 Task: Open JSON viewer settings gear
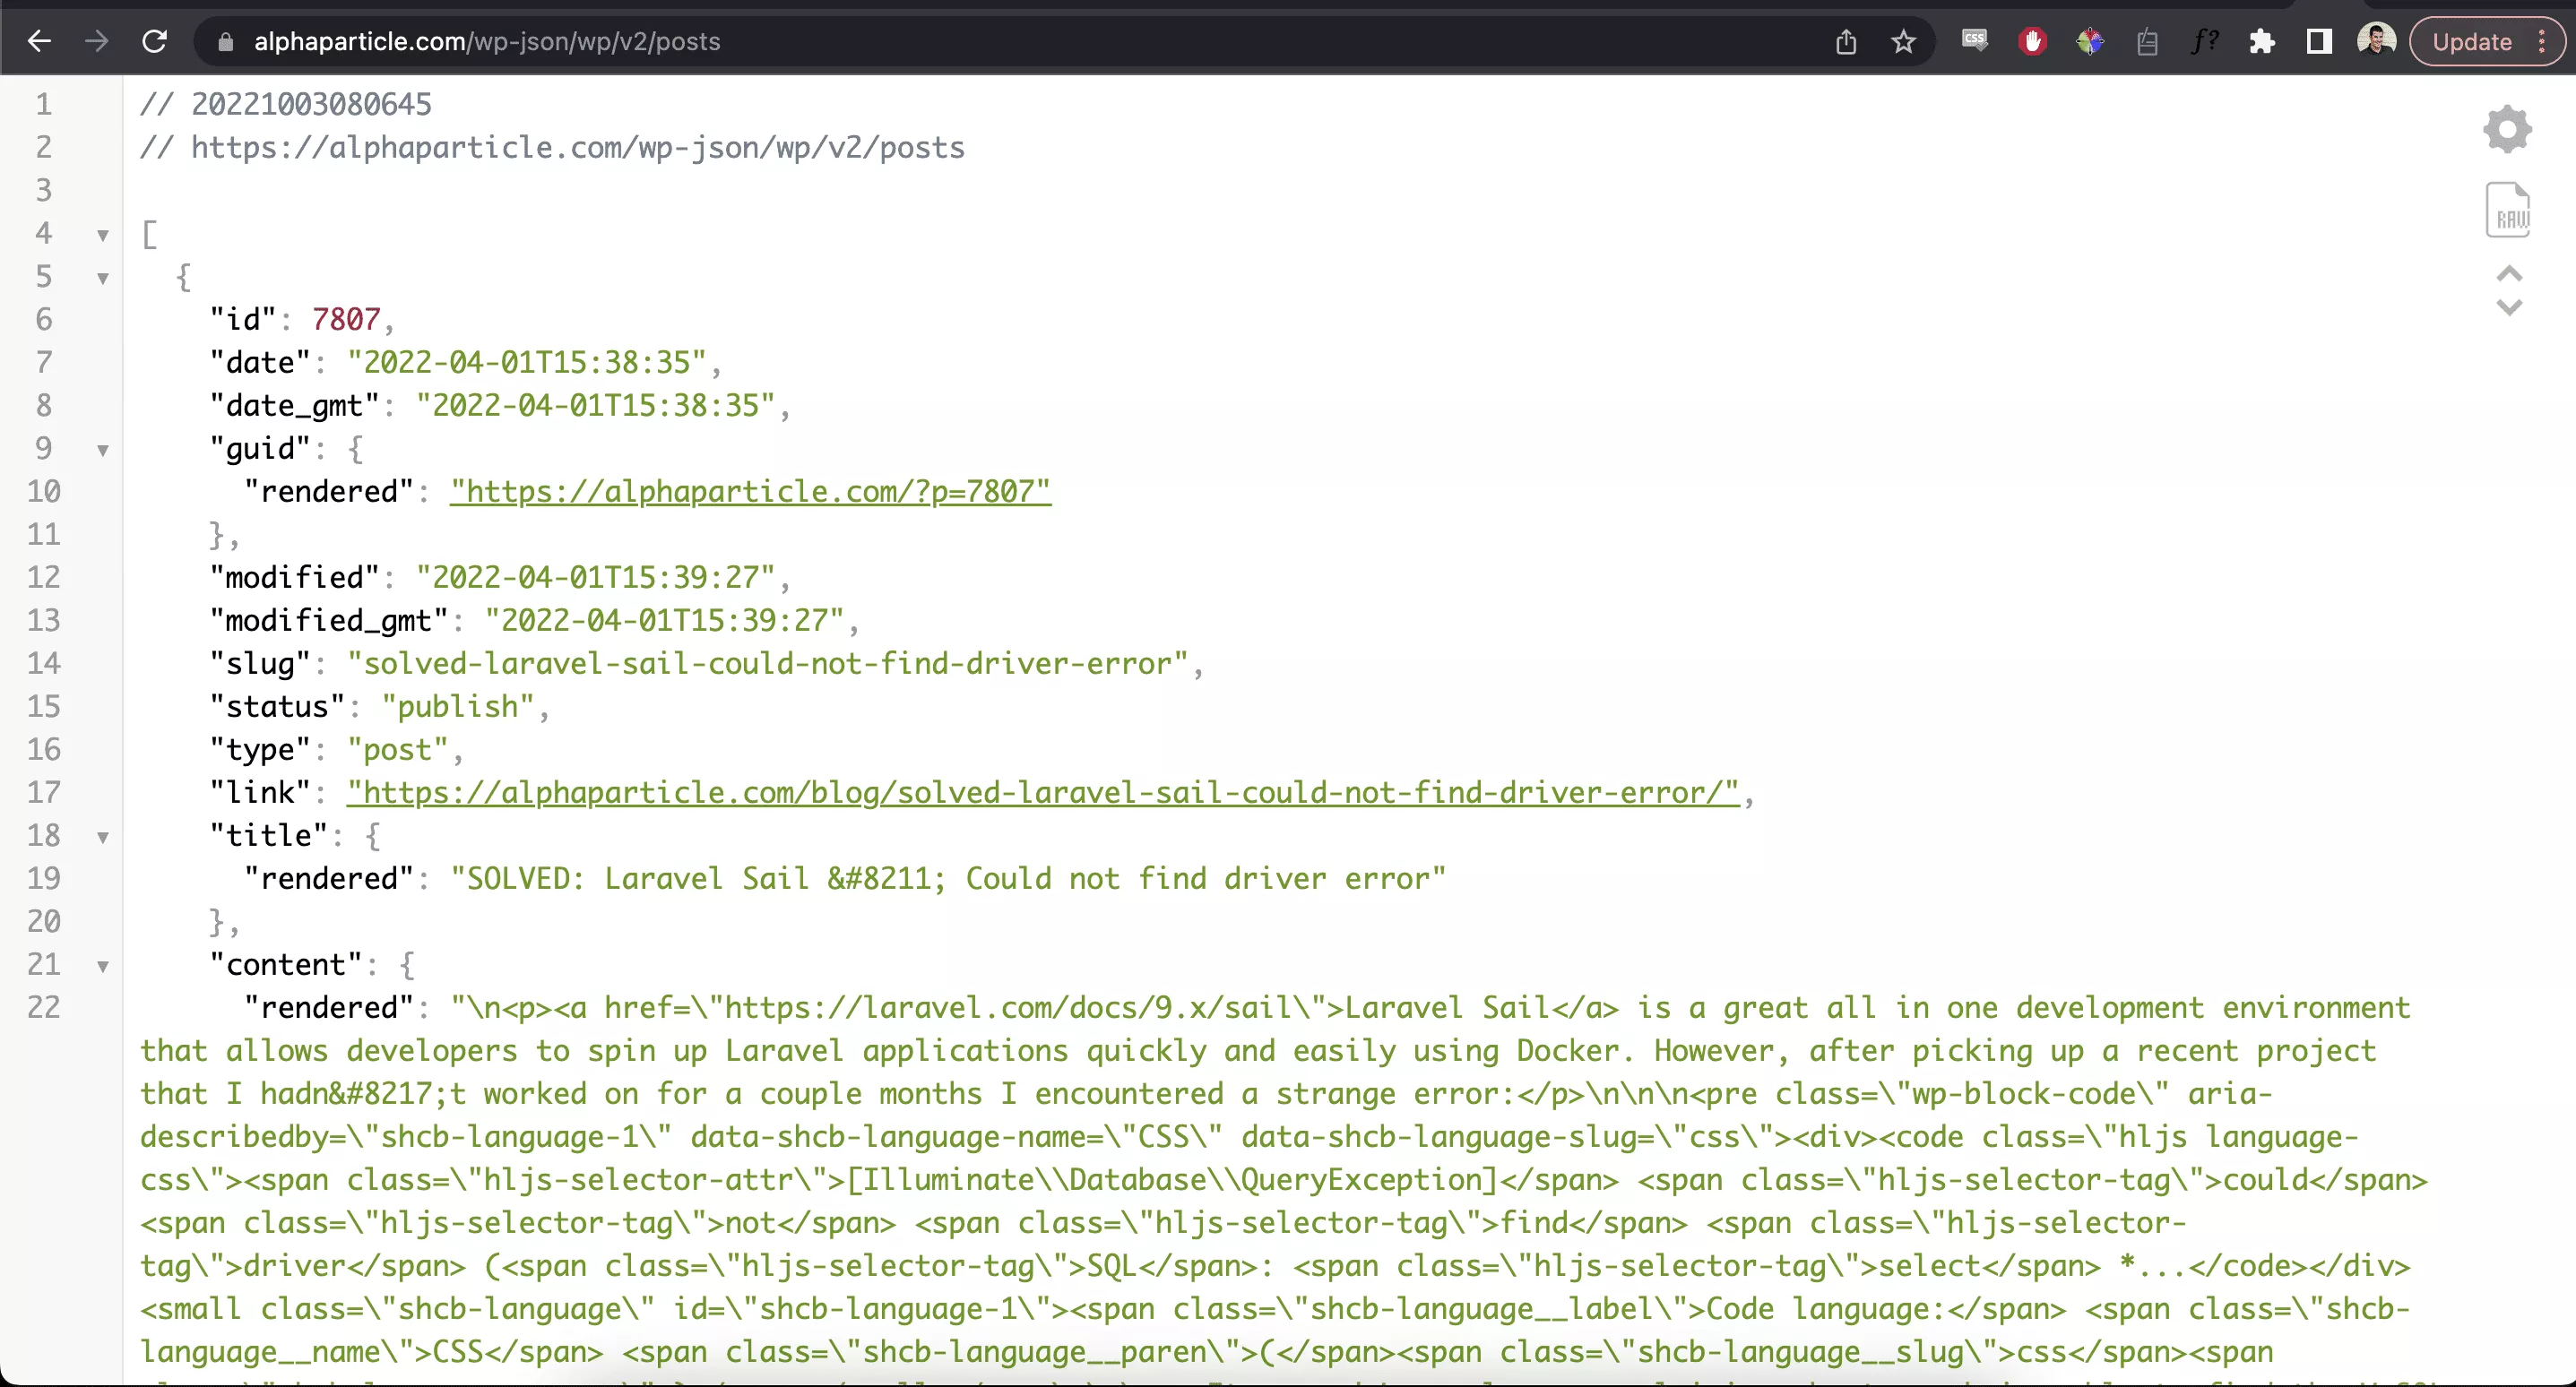tap(2508, 129)
